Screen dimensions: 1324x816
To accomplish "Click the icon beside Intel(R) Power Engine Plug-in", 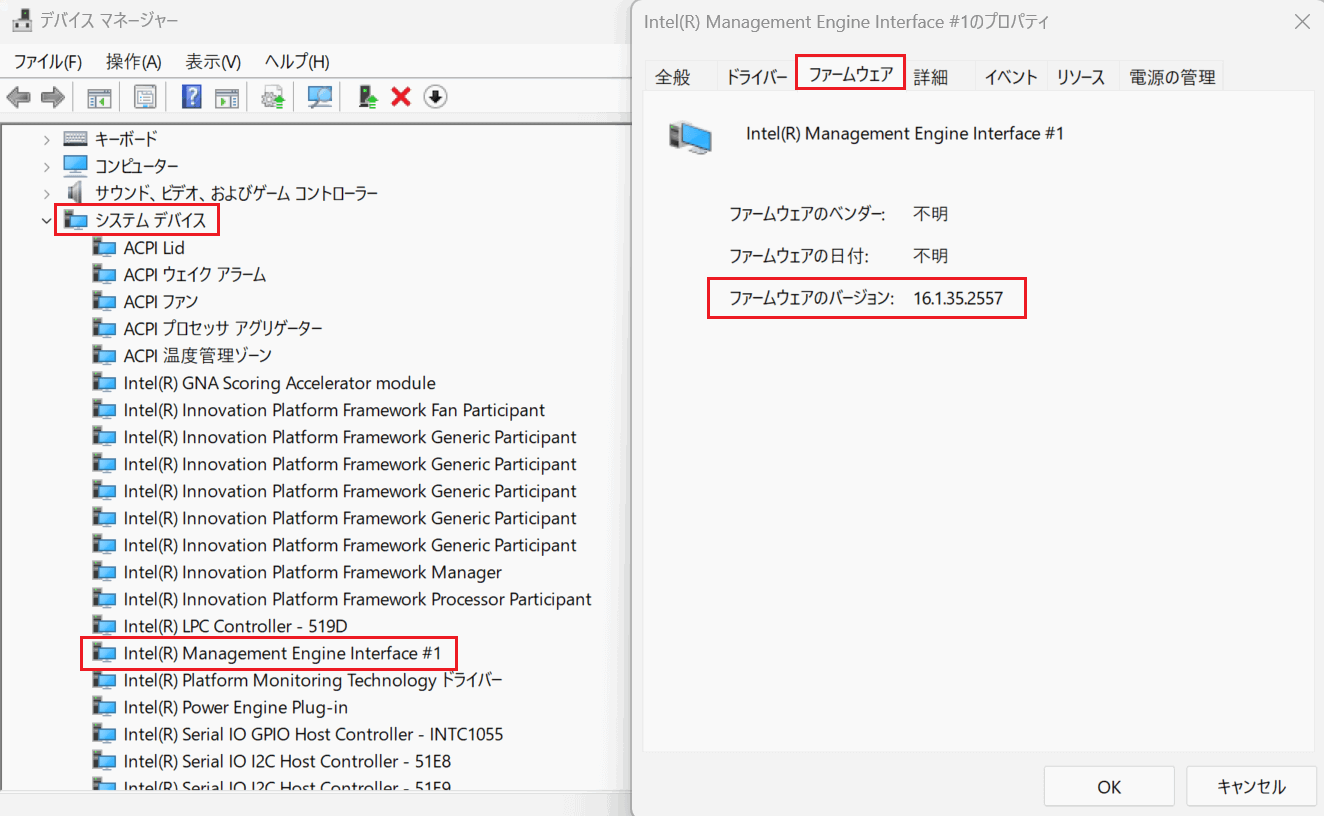I will point(104,707).
